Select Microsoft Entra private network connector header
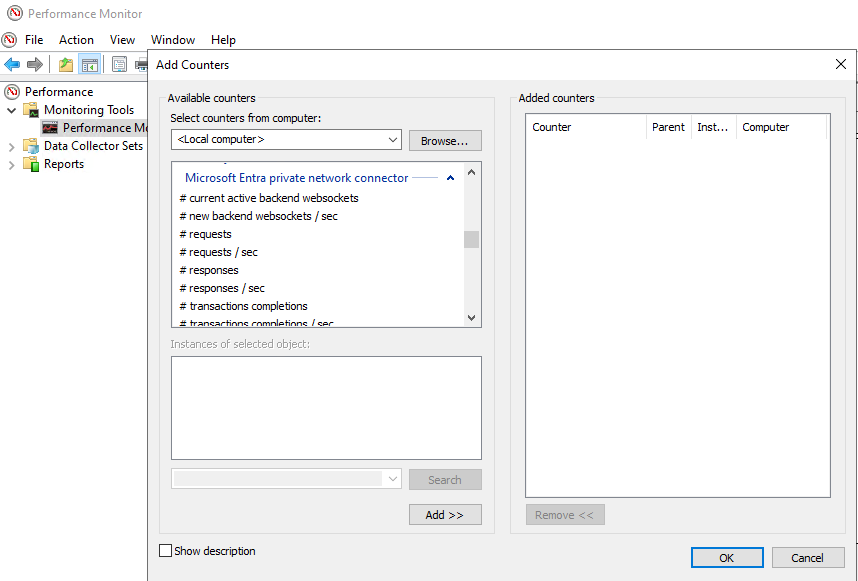 (297, 178)
